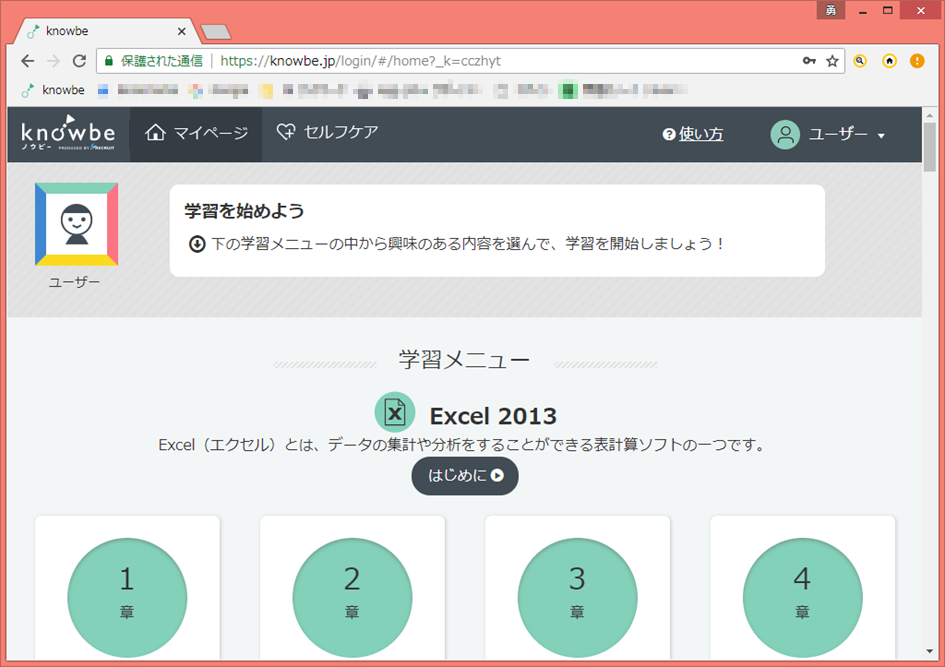
Task: Select the セルフケア heart icon
Action: (285, 133)
